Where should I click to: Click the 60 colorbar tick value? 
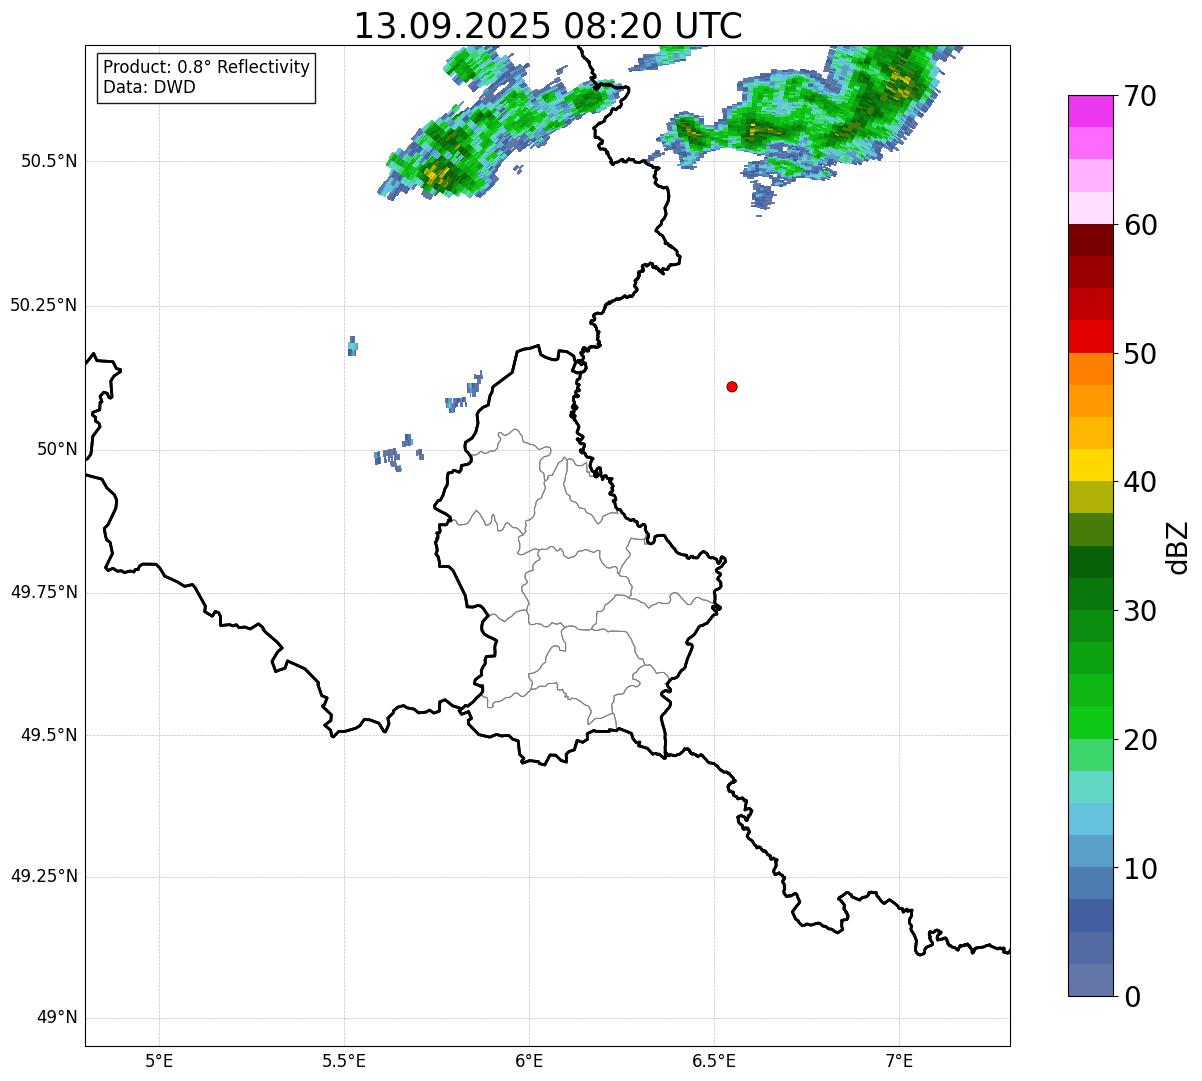tap(1140, 225)
